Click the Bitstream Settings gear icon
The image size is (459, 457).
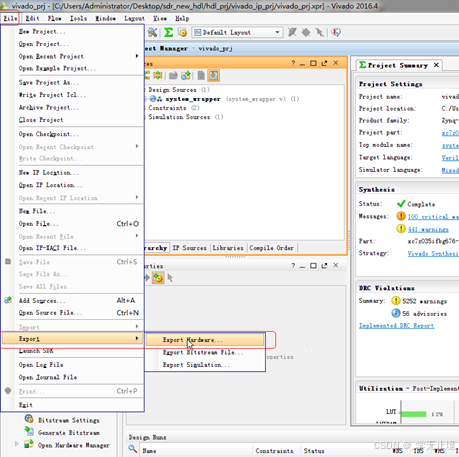point(29,419)
